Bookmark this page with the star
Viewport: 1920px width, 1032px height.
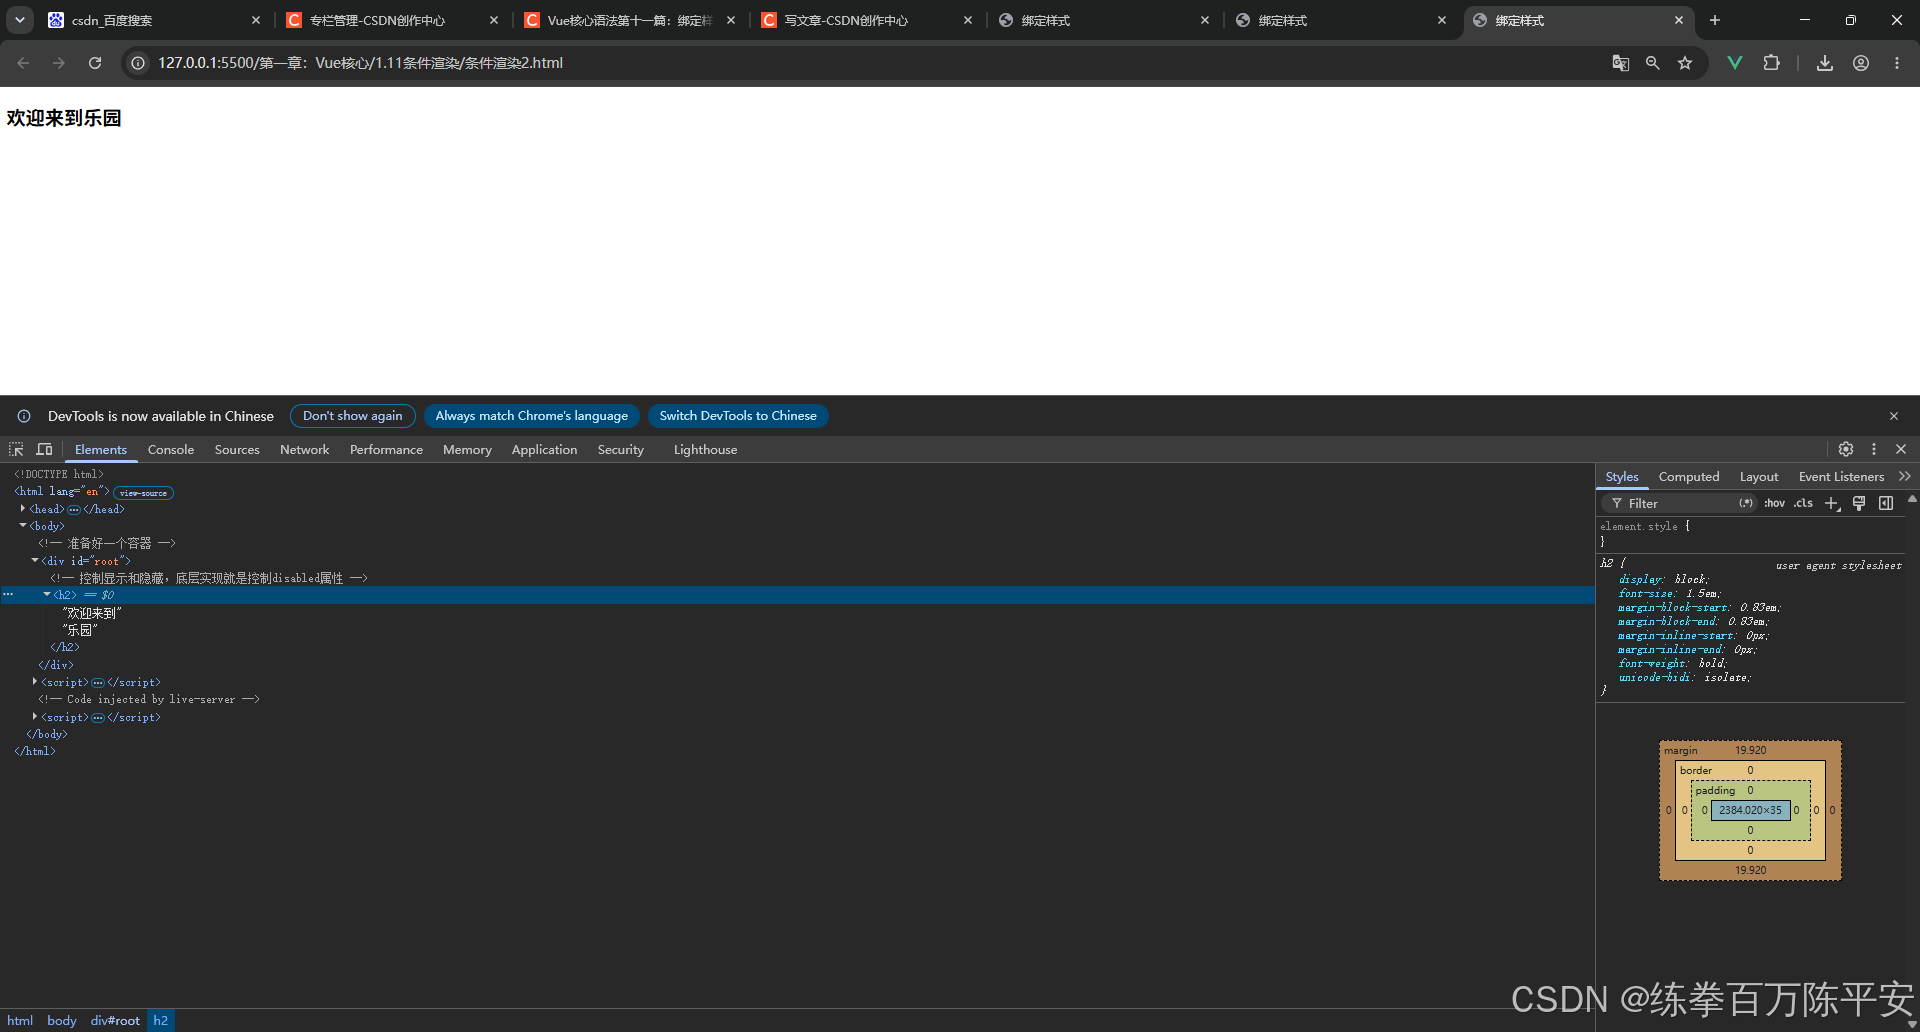1685,63
